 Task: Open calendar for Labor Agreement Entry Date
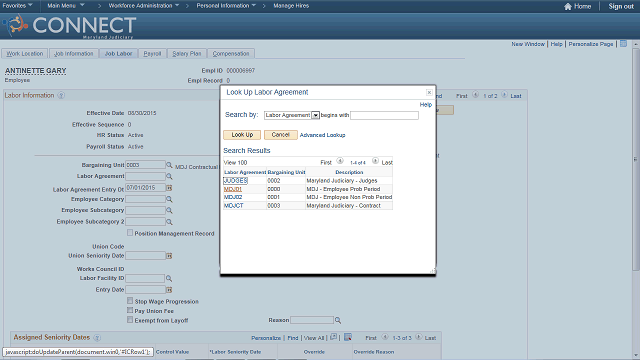169,188
